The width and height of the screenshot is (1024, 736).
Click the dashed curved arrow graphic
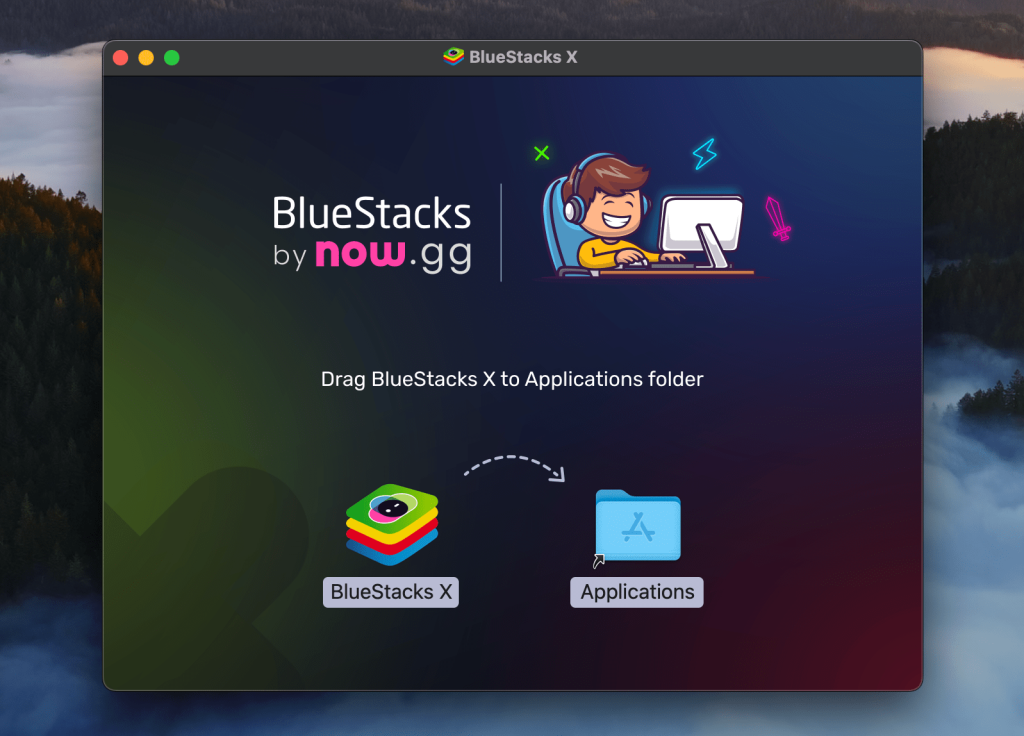pyautogui.click(x=514, y=466)
